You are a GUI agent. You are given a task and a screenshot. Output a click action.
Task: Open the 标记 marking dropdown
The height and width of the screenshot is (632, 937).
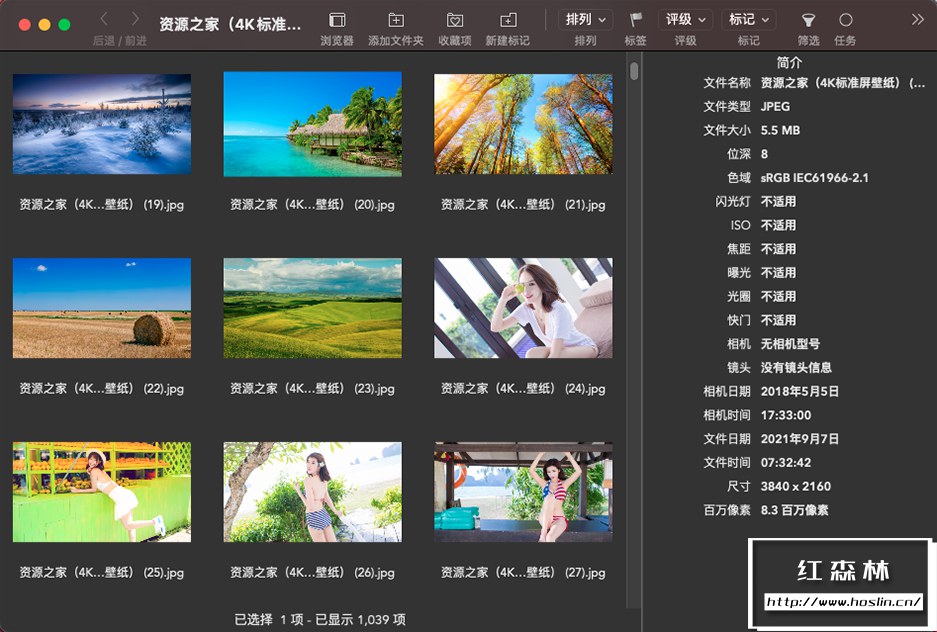(749, 19)
